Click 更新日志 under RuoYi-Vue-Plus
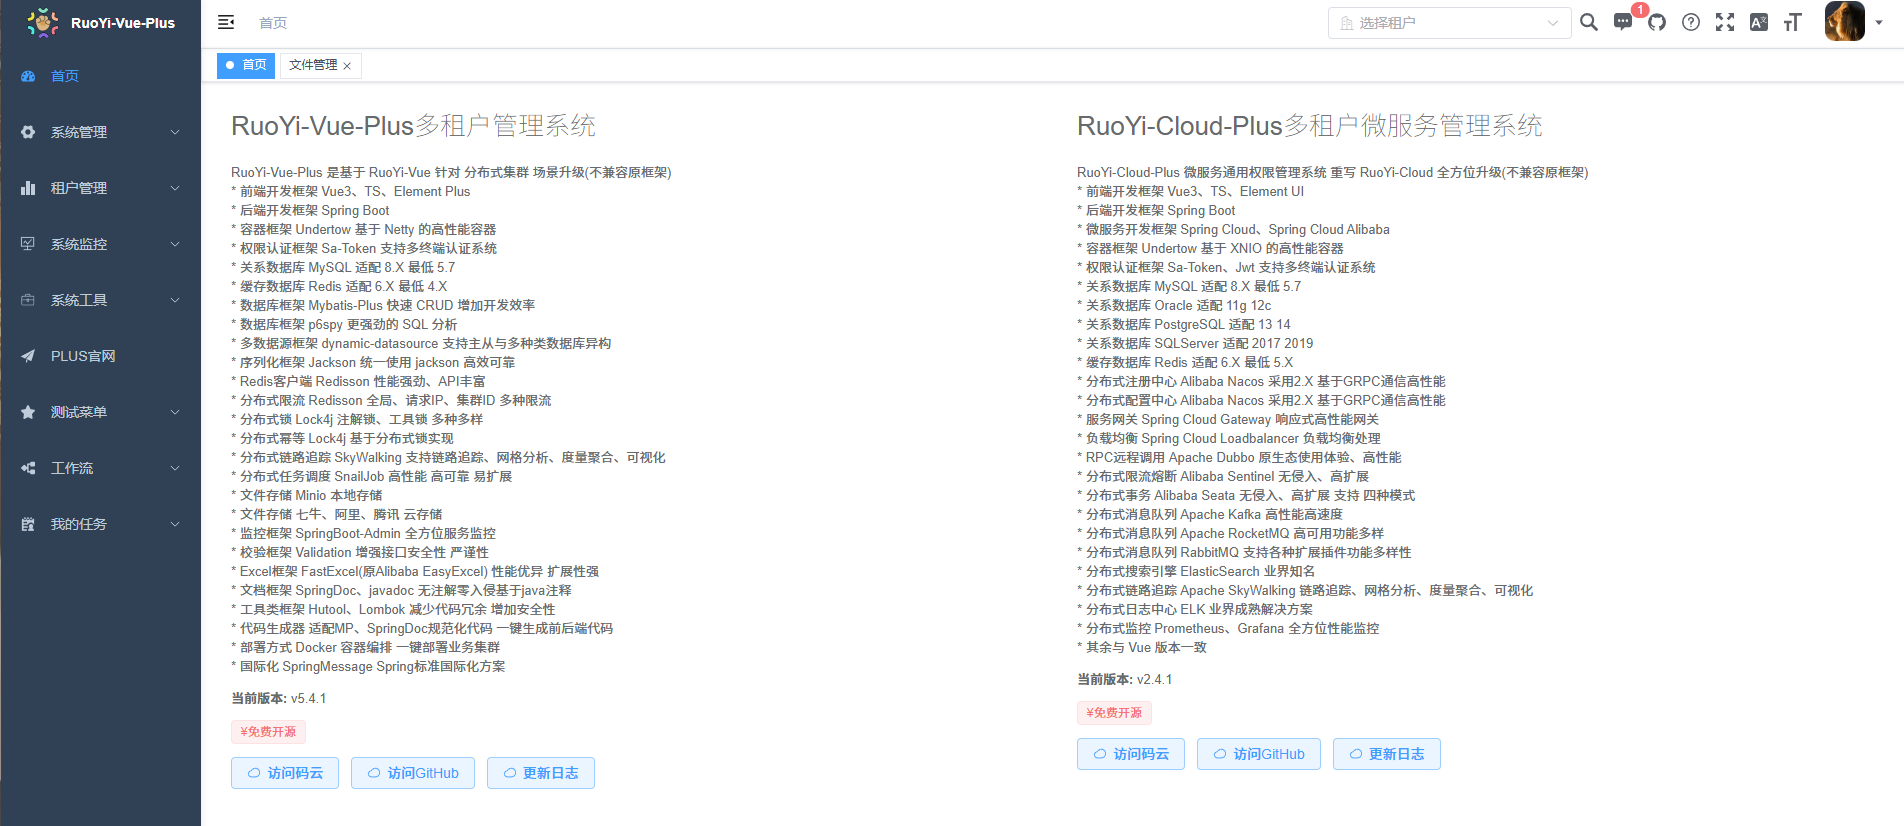This screenshot has height=826, width=1904. pos(541,773)
